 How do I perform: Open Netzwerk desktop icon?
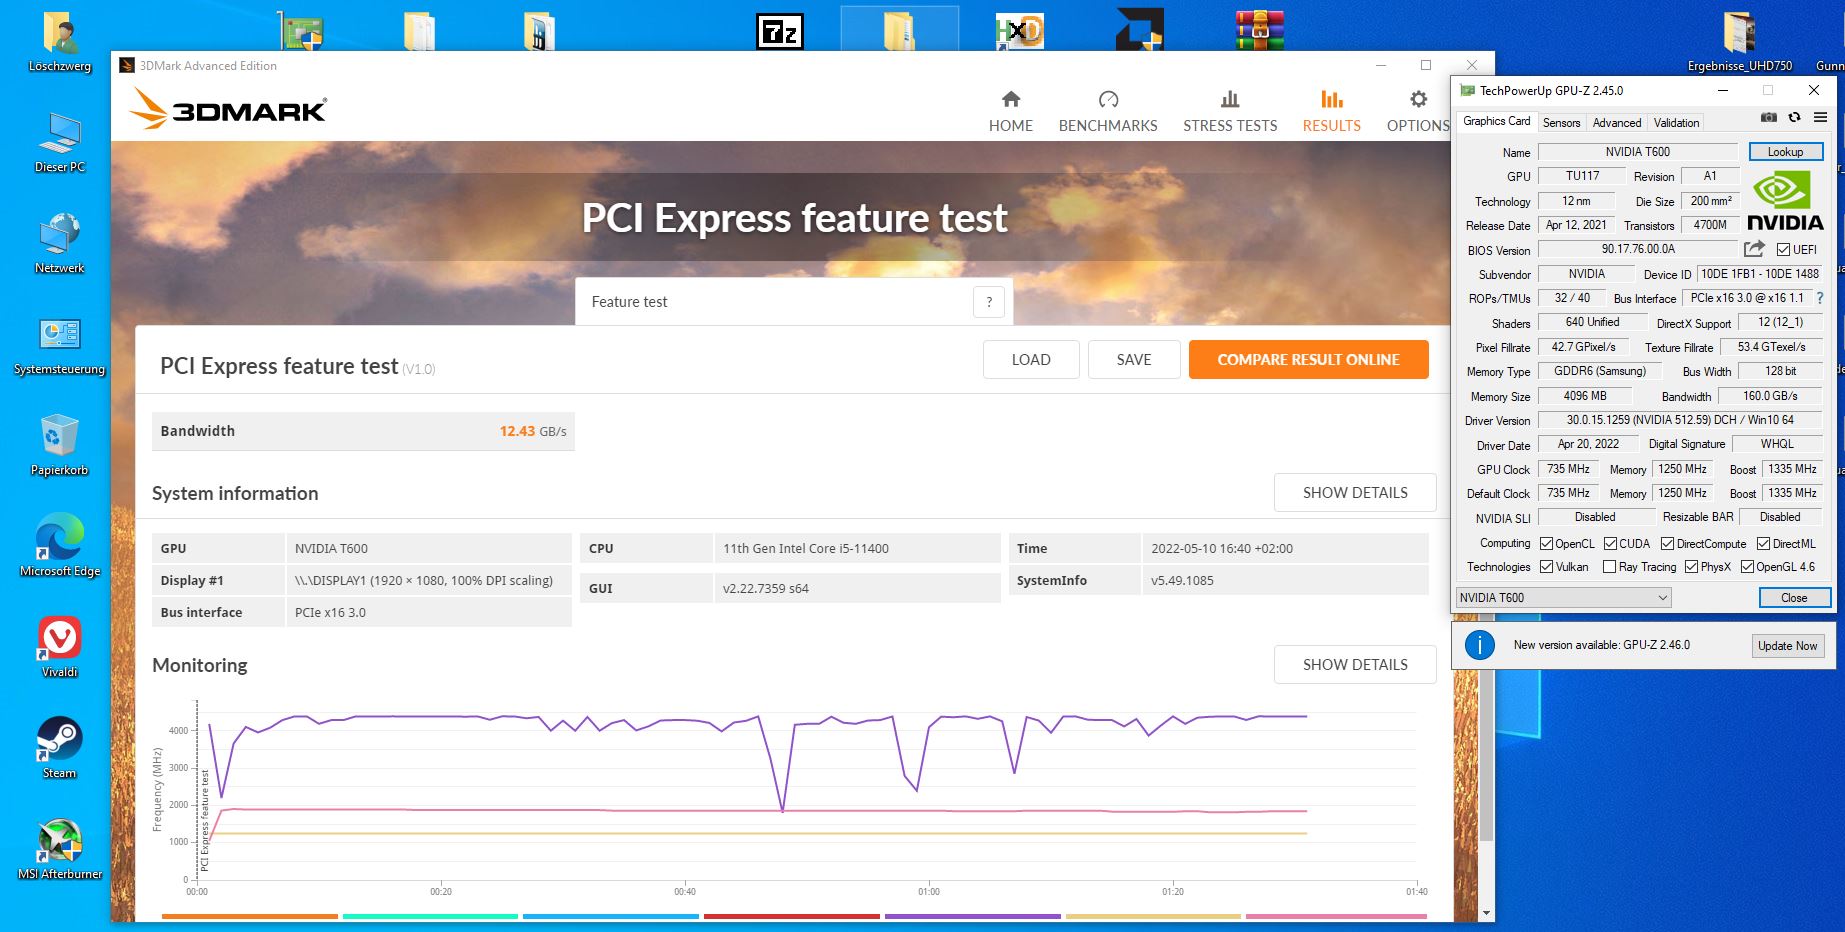(x=60, y=243)
